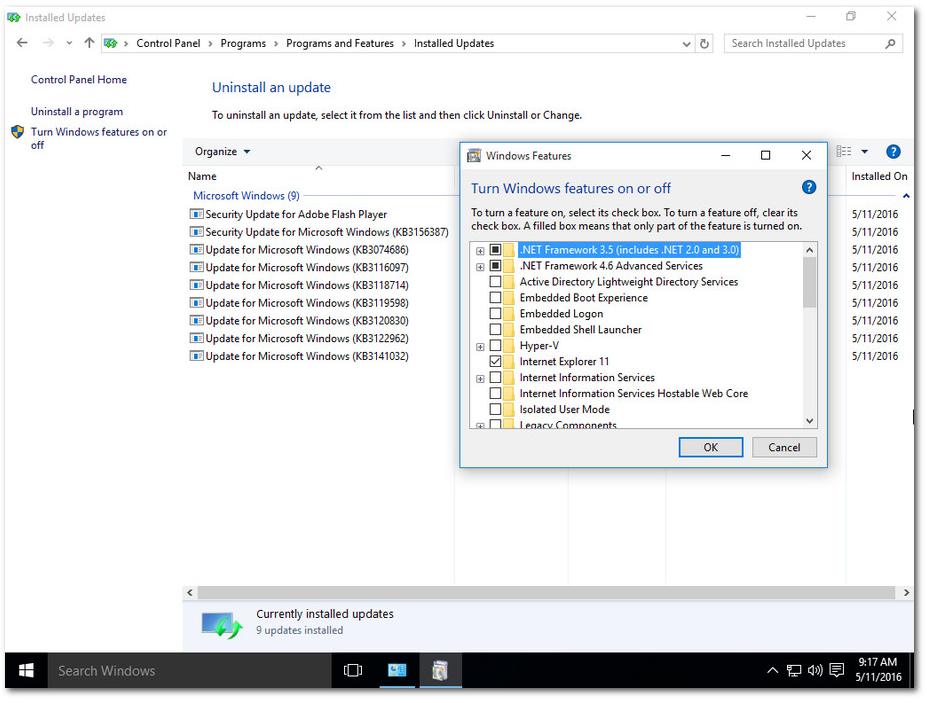Click the Windows Features title bar icon

click(474, 156)
